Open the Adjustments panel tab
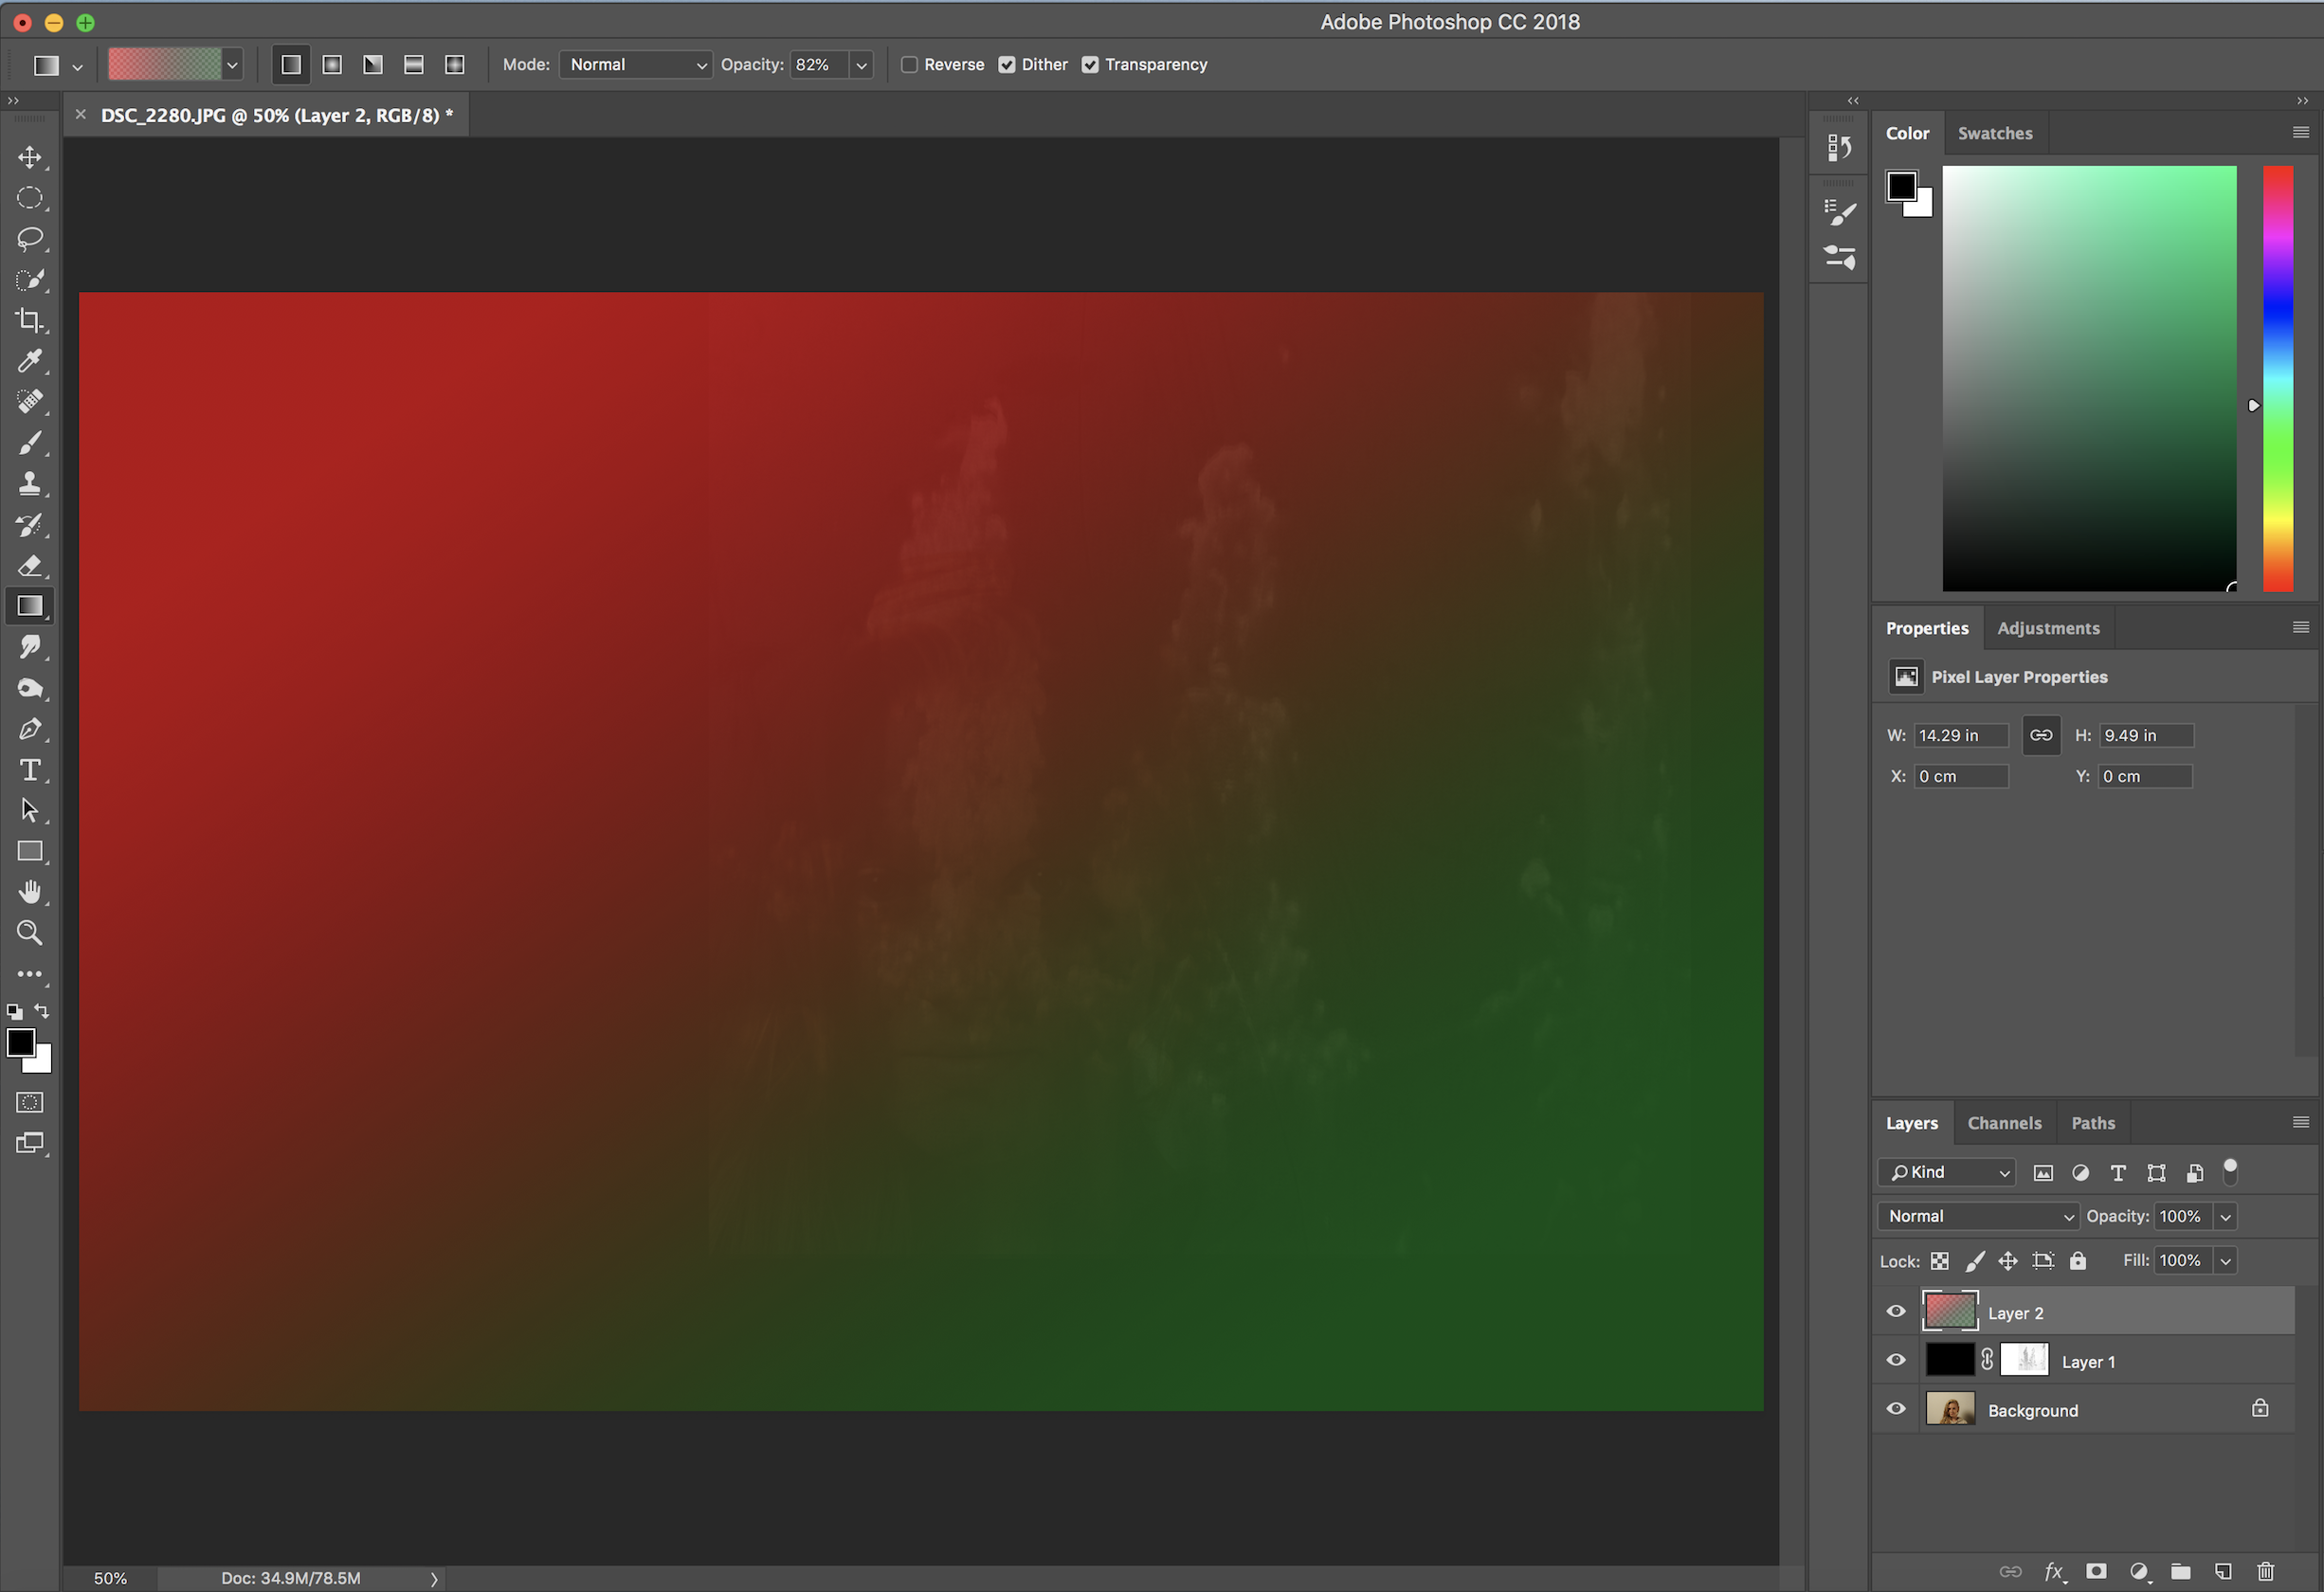 tap(2048, 628)
